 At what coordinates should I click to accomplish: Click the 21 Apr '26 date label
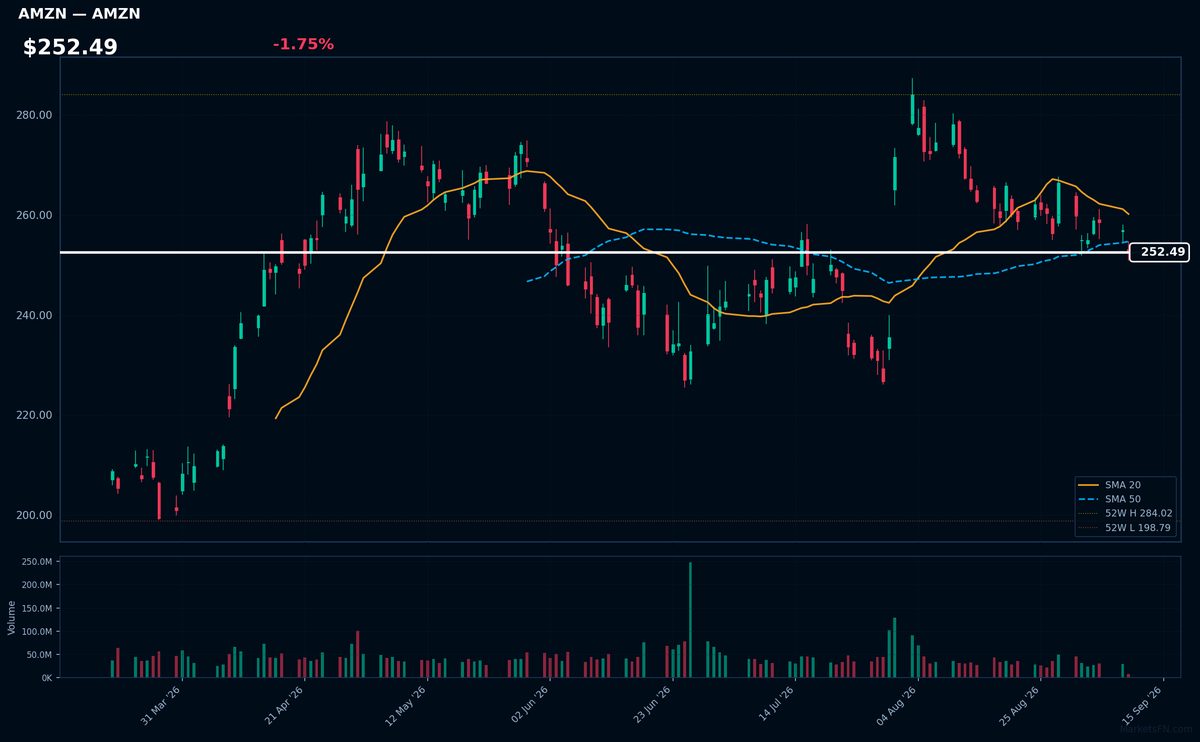pos(284,704)
